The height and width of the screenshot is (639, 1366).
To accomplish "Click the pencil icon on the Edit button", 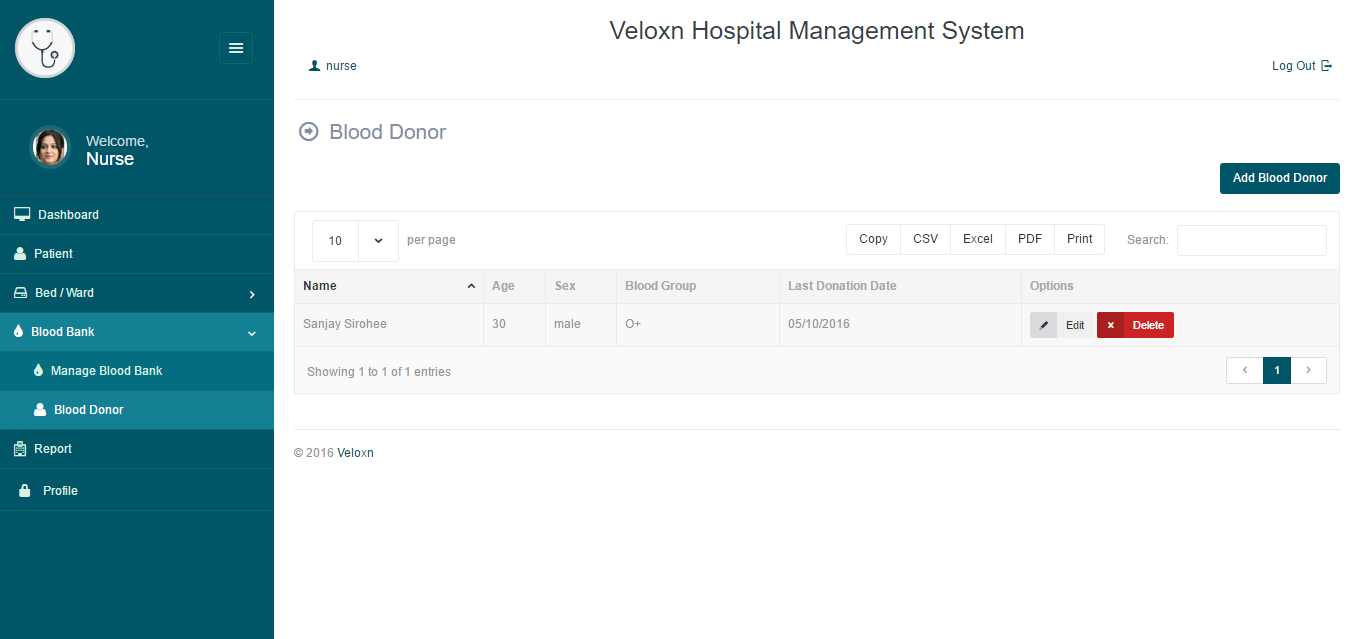I will (1044, 325).
